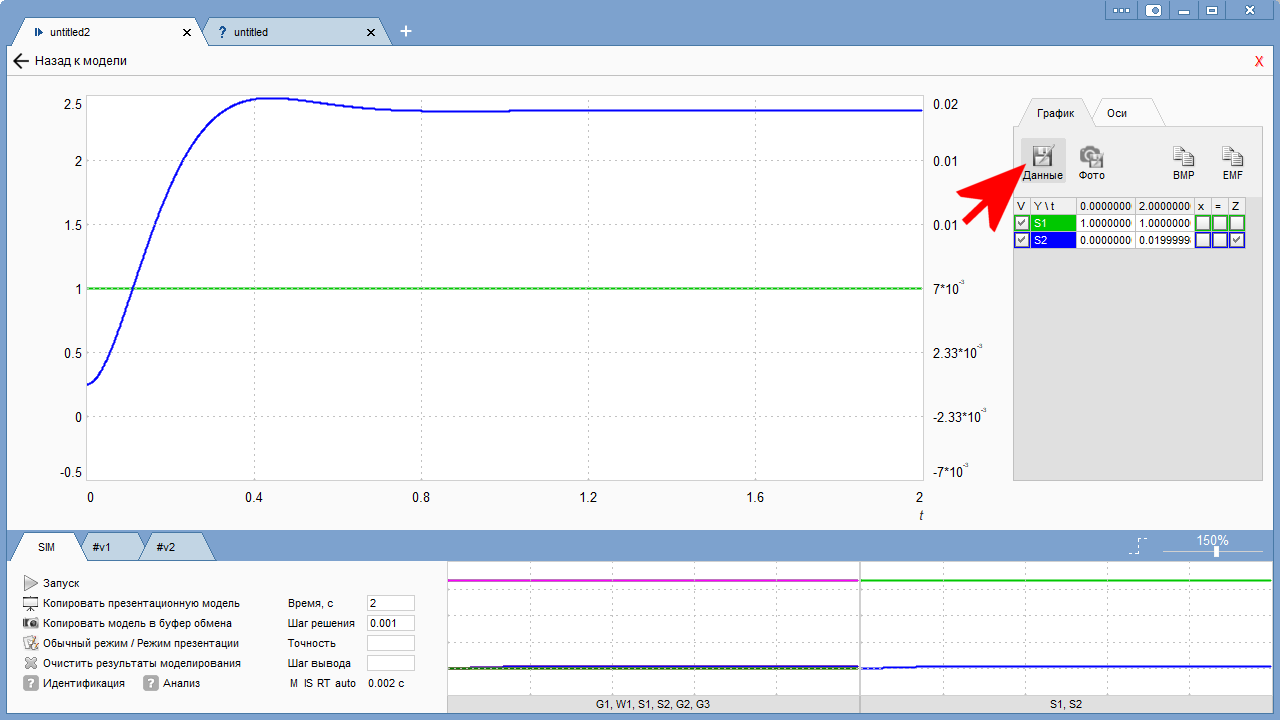Screen dimensions: 1280x720
Task: Click the Фото camera icon
Action: [x=1091, y=156]
